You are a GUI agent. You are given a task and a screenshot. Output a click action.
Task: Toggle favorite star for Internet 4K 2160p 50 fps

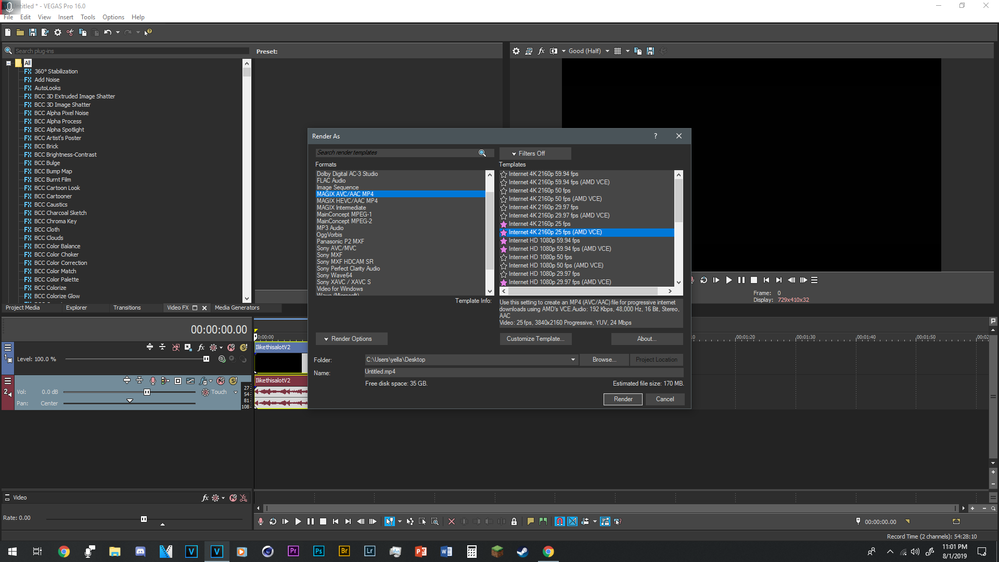503,191
